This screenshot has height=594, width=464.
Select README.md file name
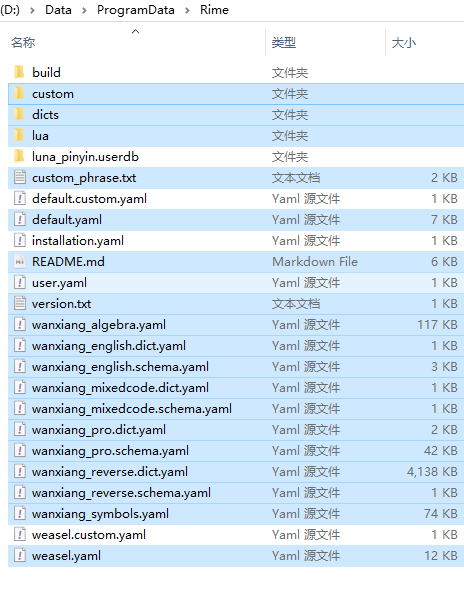[x=68, y=262]
